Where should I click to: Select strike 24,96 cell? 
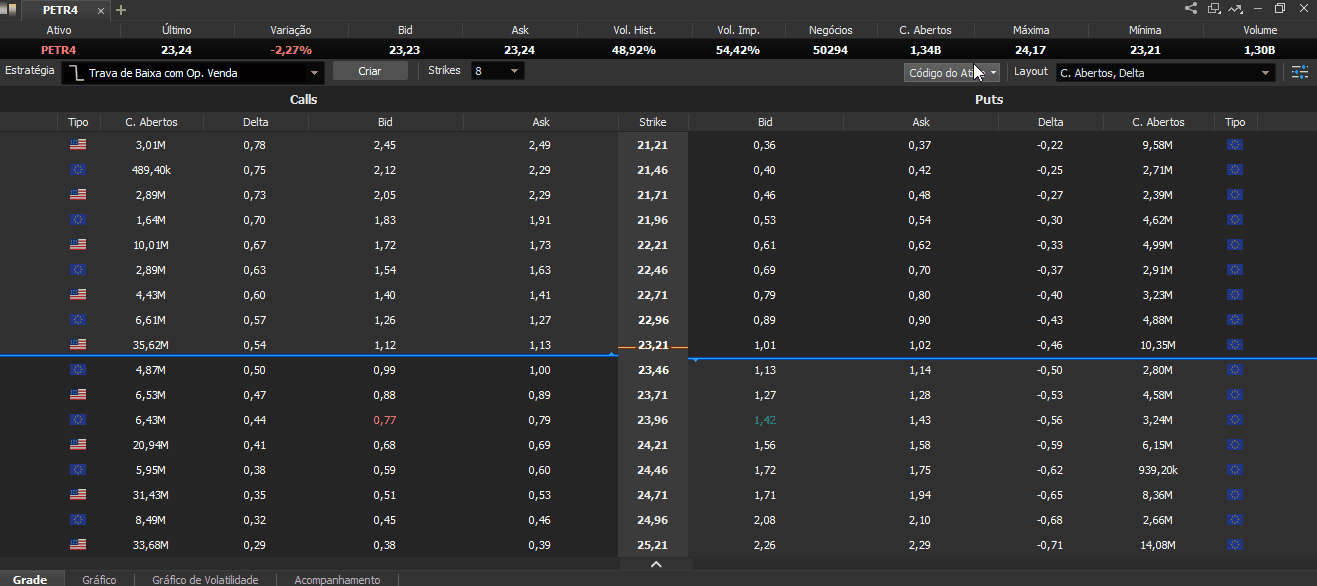tap(652, 520)
